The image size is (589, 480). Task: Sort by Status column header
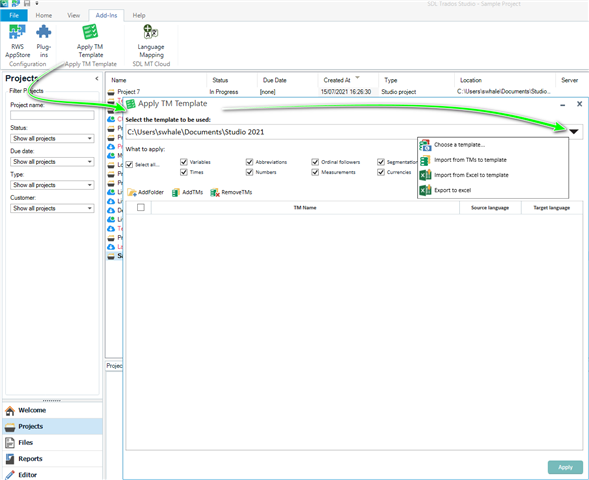232,80
